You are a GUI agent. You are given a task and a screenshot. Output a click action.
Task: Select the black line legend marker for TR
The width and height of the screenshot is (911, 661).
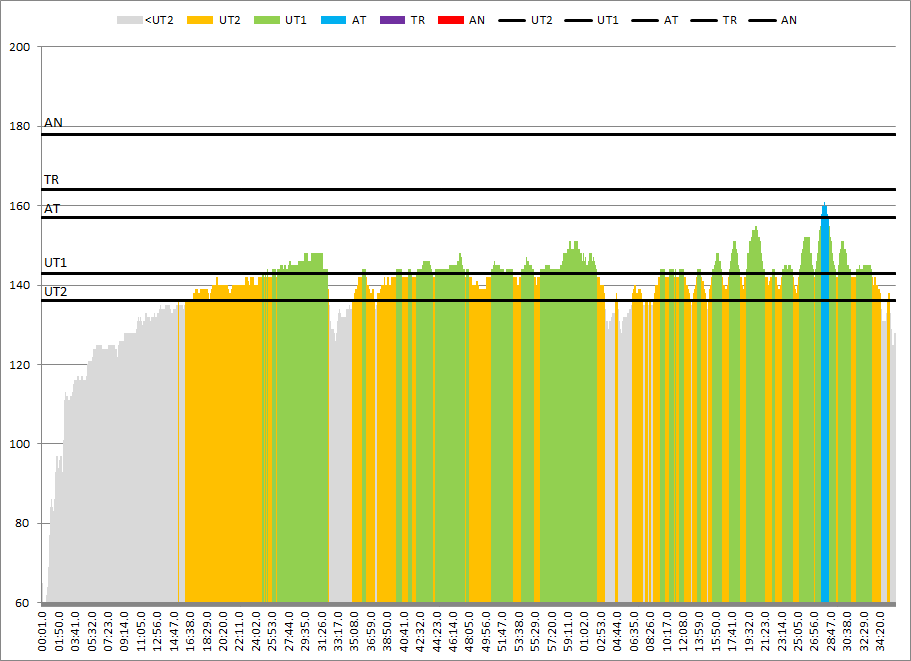pyautogui.click(x=705, y=20)
